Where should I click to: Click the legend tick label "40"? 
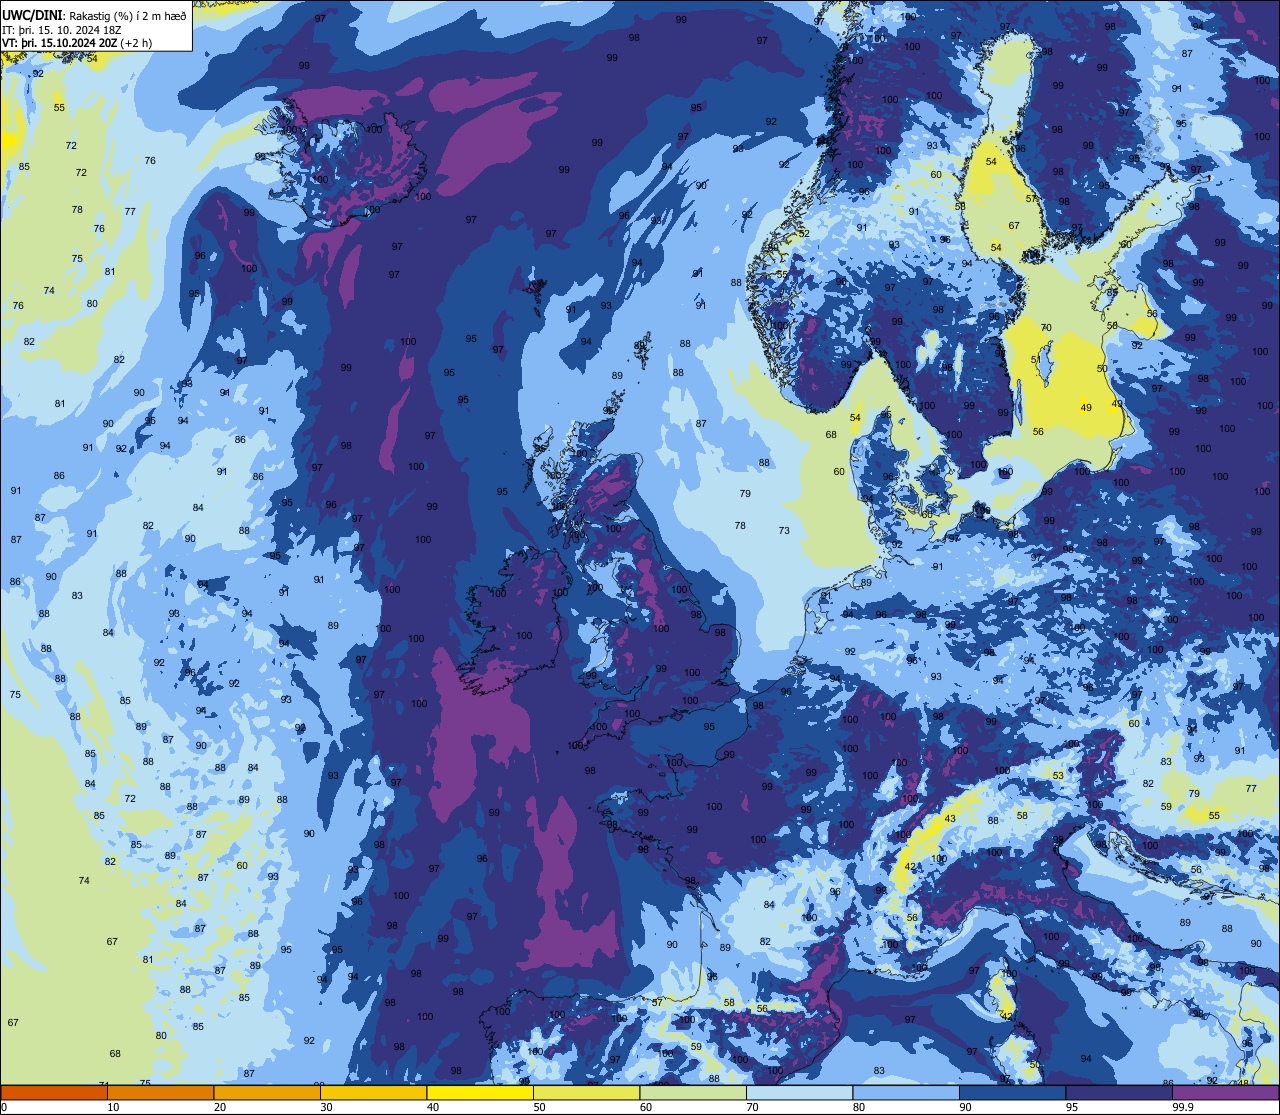pyautogui.click(x=433, y=1107)
